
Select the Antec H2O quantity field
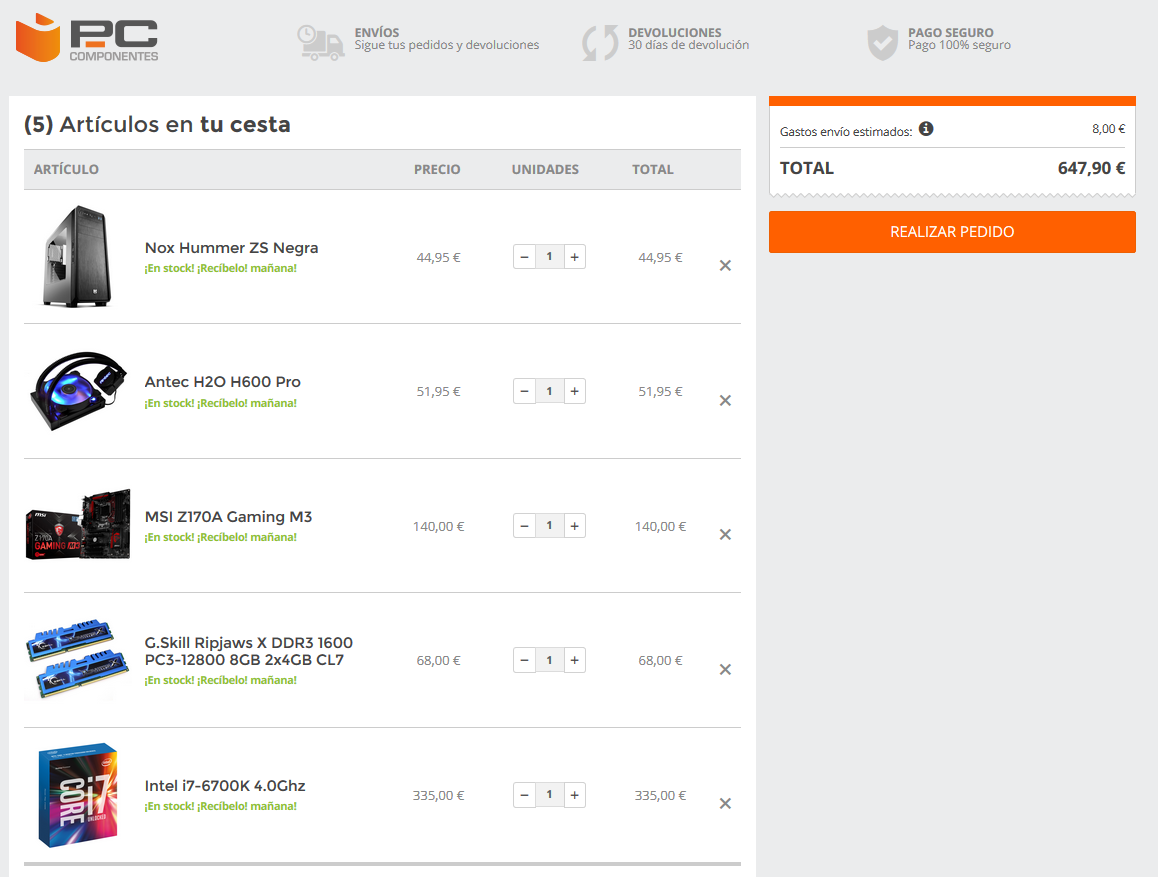click(x=549, y=391)
